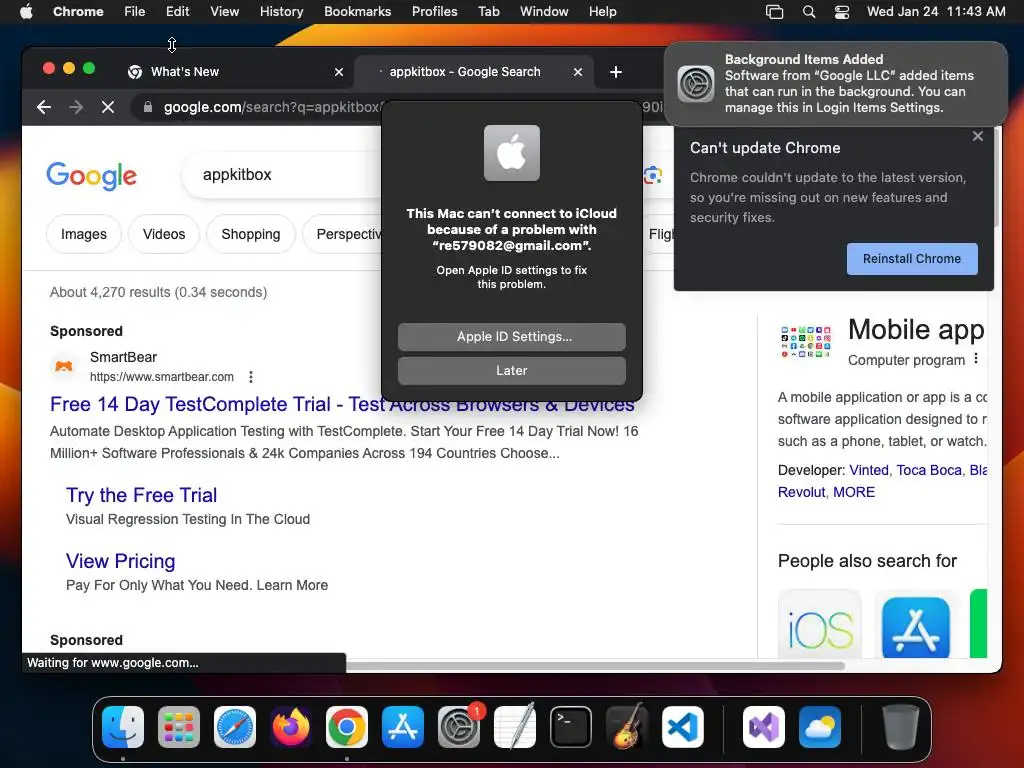Open GarageBand from the Dock
The image size is (1024, 768).
627,727
